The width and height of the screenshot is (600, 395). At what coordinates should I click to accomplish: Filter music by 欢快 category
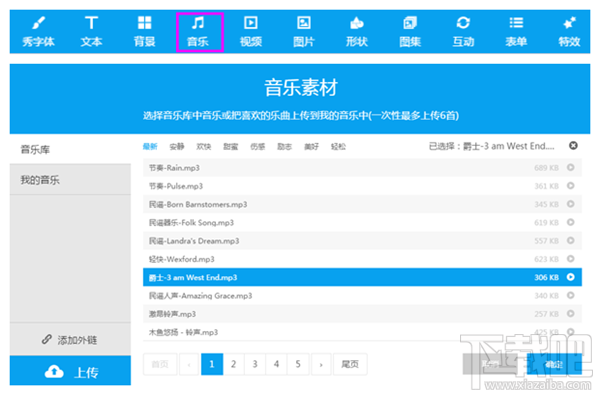click(x=204, y=147)
